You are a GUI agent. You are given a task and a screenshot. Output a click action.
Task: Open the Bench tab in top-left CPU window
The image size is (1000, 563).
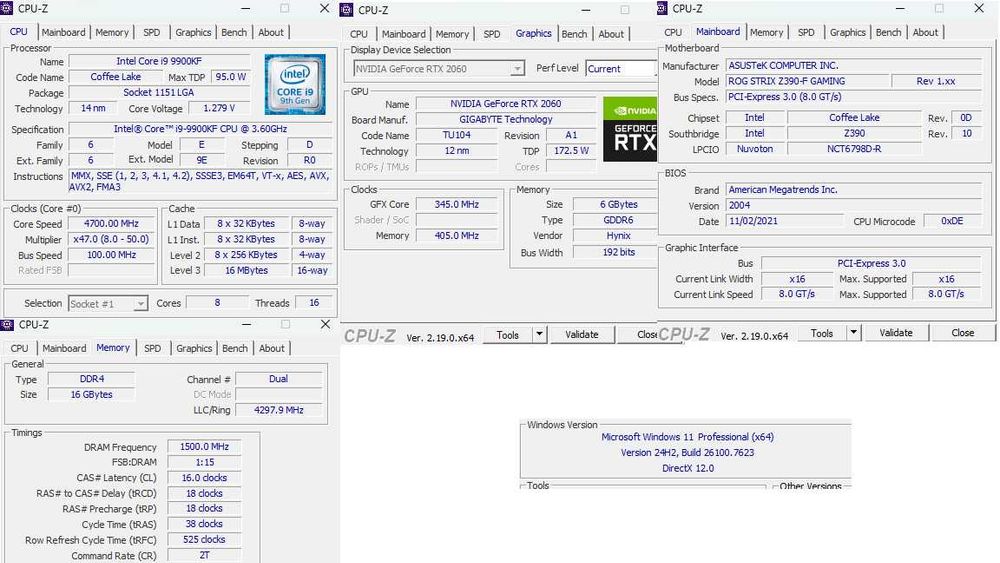[234, 32]
